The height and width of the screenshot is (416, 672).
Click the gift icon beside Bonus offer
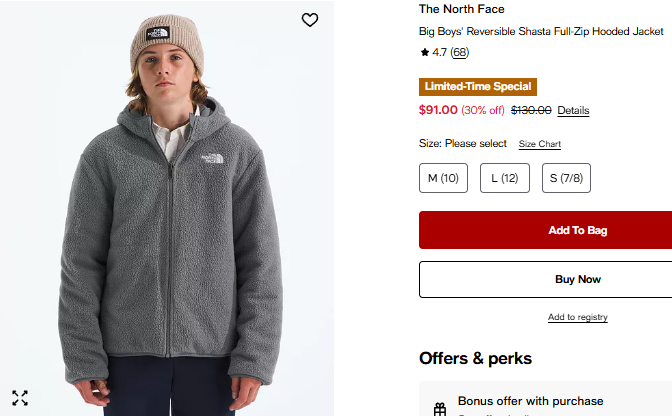[439, 408]
